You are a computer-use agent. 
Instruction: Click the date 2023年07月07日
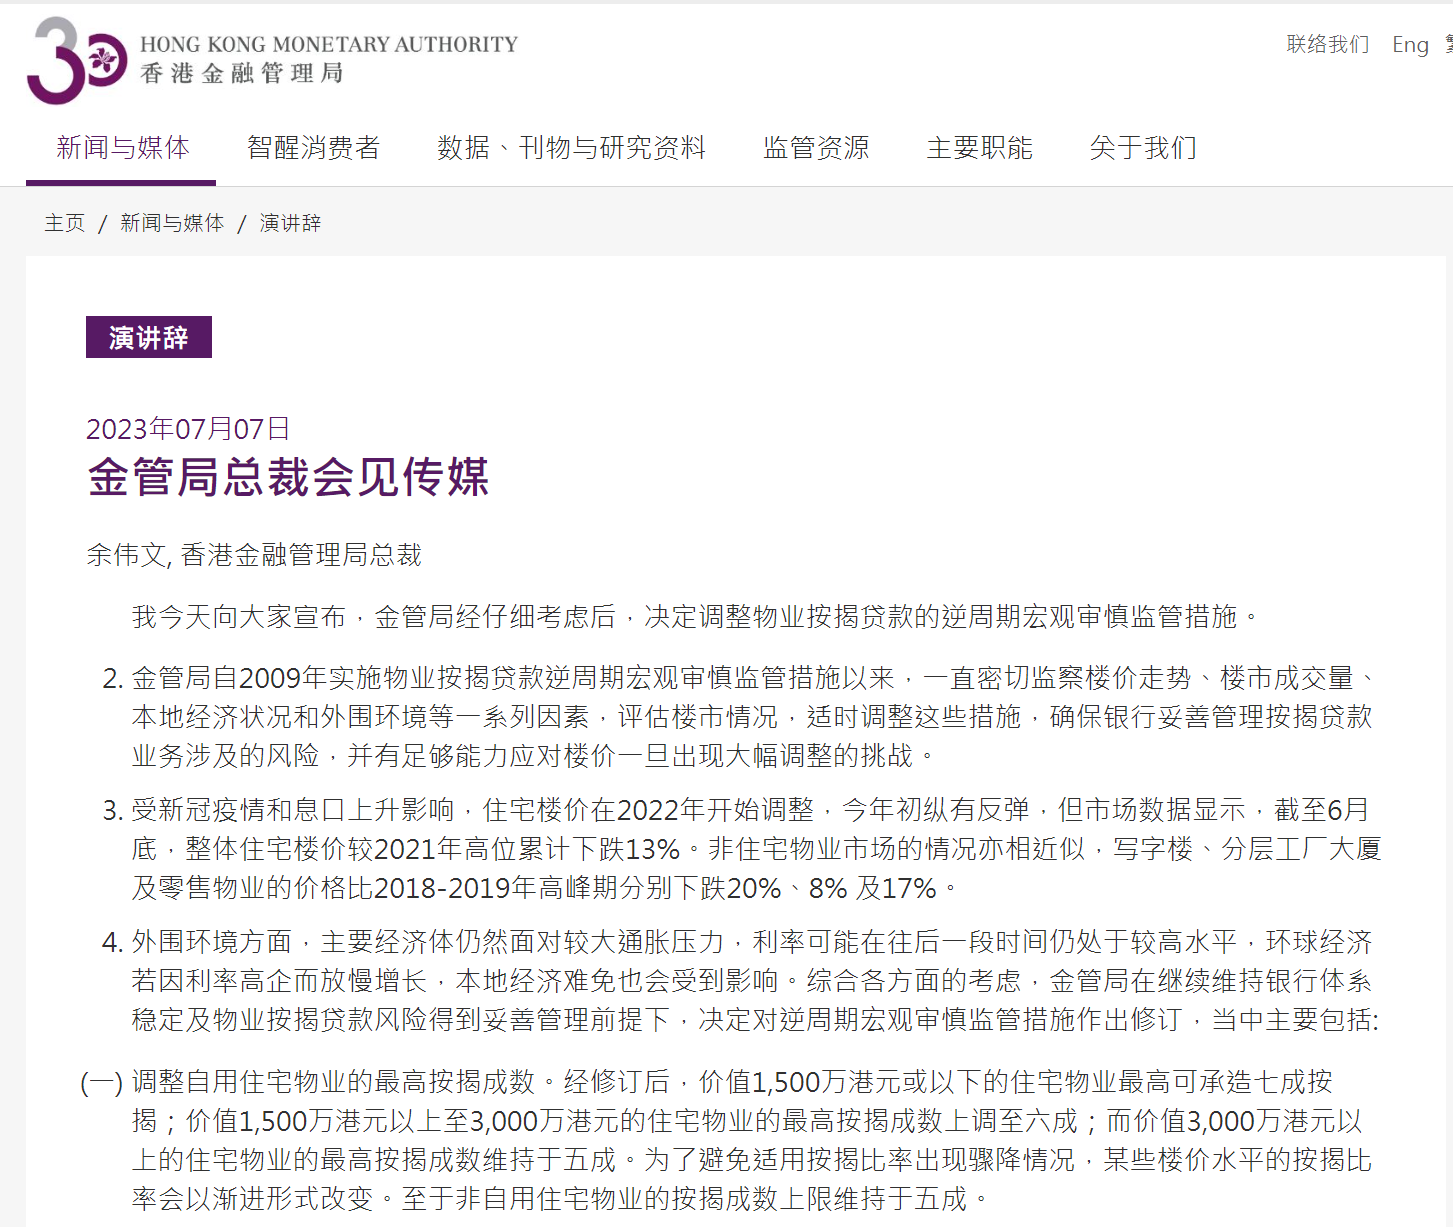point(188,429)
